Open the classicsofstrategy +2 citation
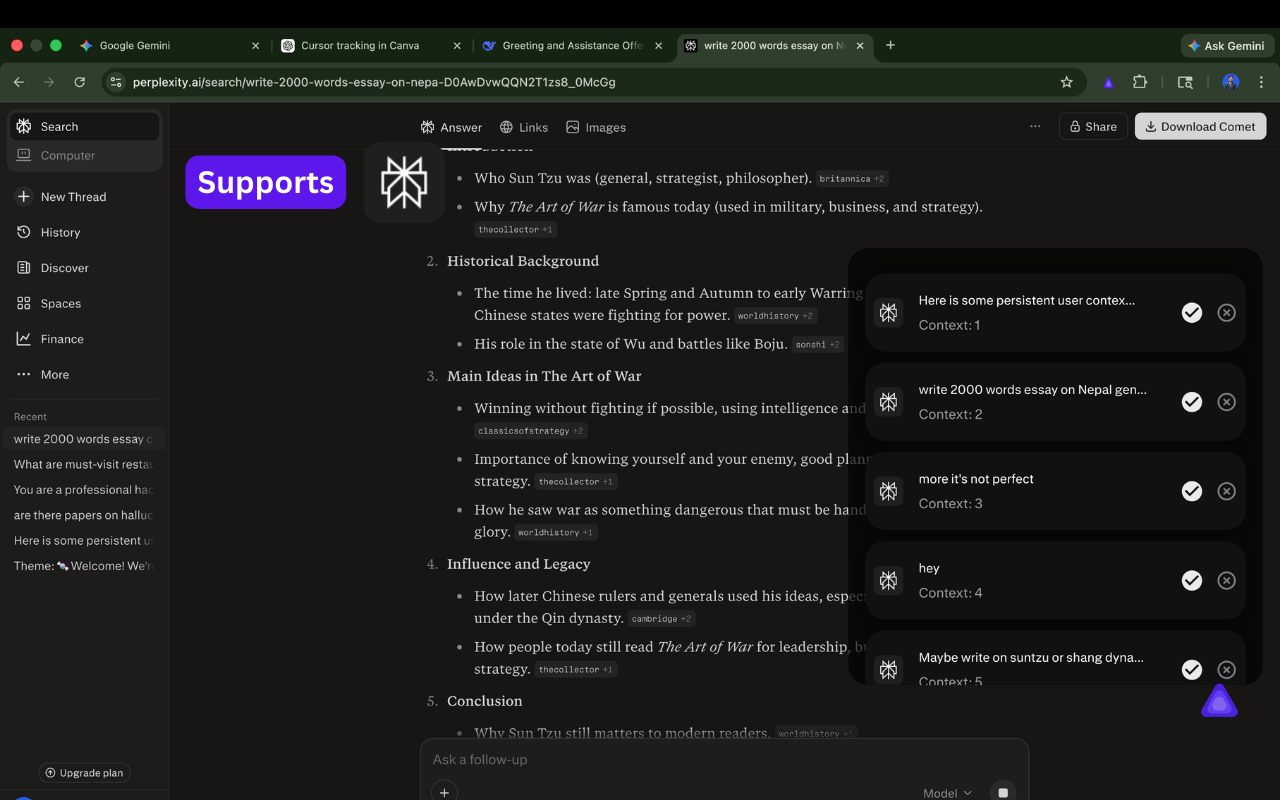This screenshot has width=1280, height=800. click(x=530, y=431)
